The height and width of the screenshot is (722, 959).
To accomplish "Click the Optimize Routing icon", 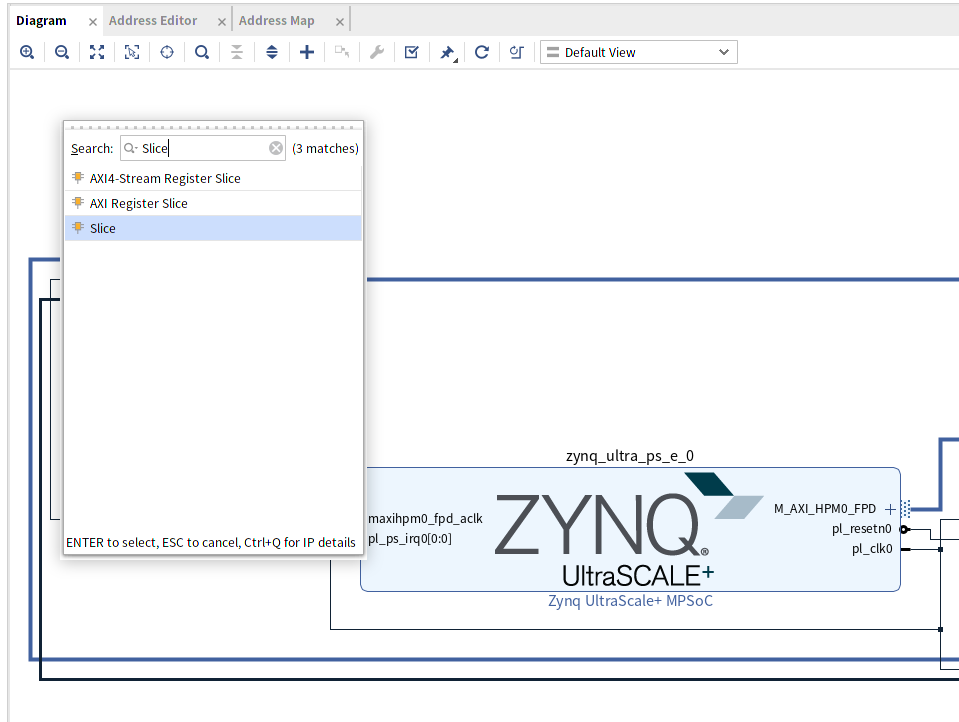I will 517,52.
